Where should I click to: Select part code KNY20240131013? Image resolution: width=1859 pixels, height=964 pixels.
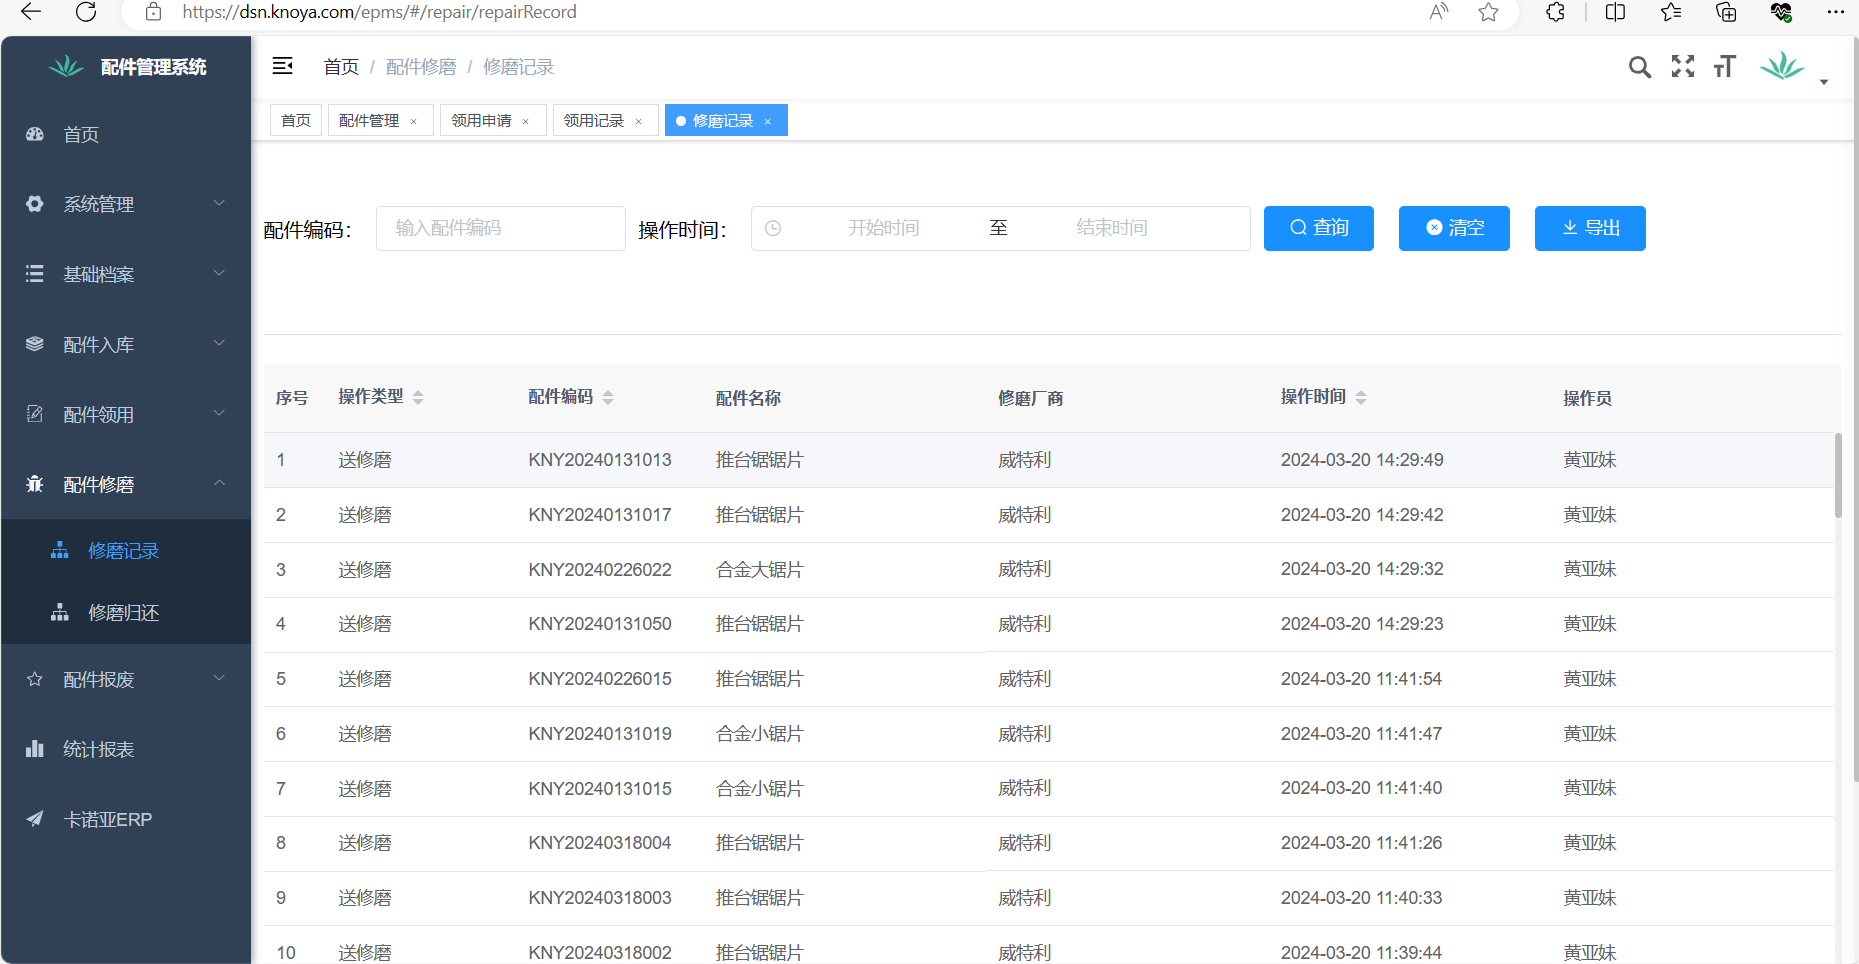coord(600,460)
